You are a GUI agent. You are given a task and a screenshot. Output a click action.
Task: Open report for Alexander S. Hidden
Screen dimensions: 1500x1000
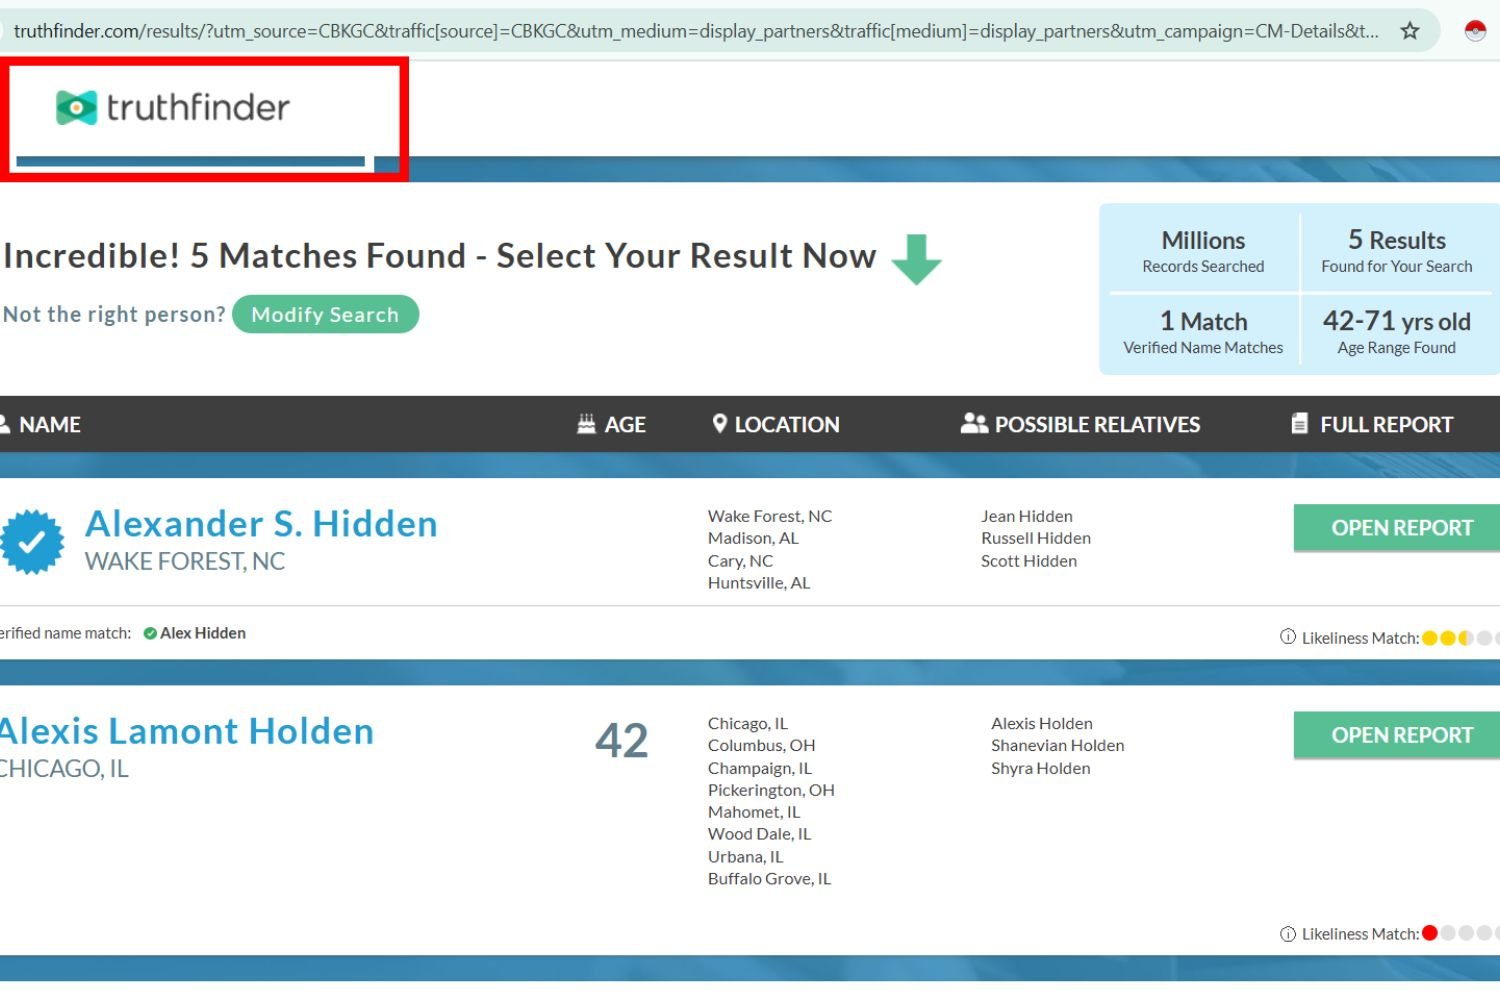point(1400,528)
